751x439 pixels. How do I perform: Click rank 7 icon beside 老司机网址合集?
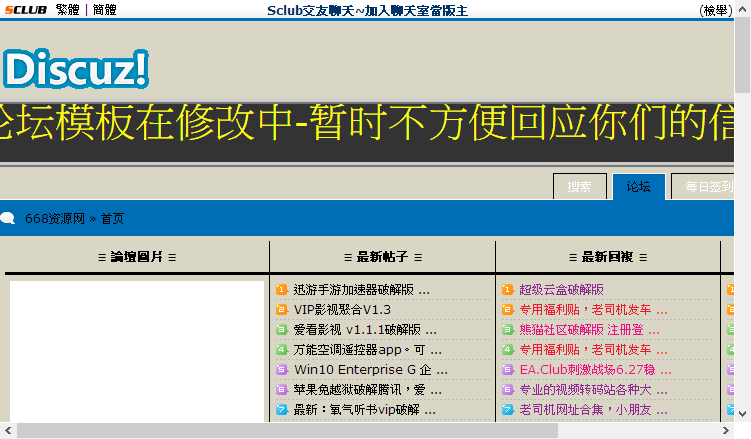click(508, 410)
